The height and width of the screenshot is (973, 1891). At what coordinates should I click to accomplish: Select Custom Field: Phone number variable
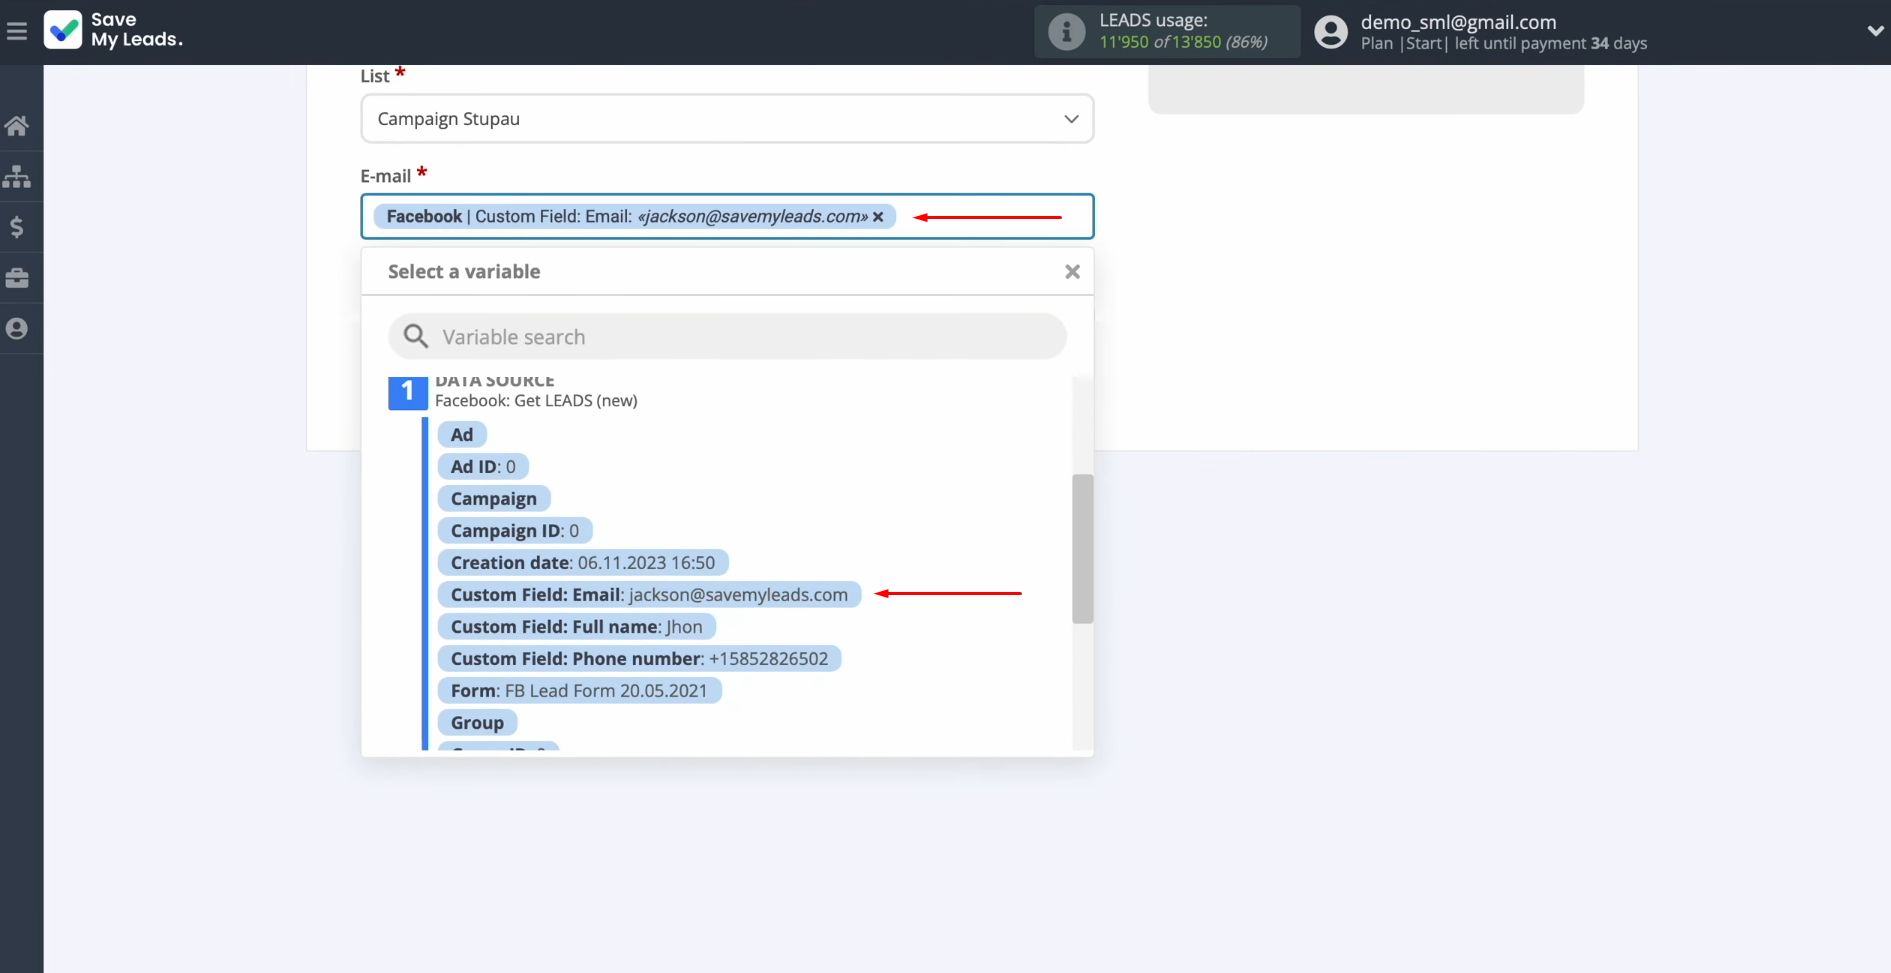click(640, 659)
